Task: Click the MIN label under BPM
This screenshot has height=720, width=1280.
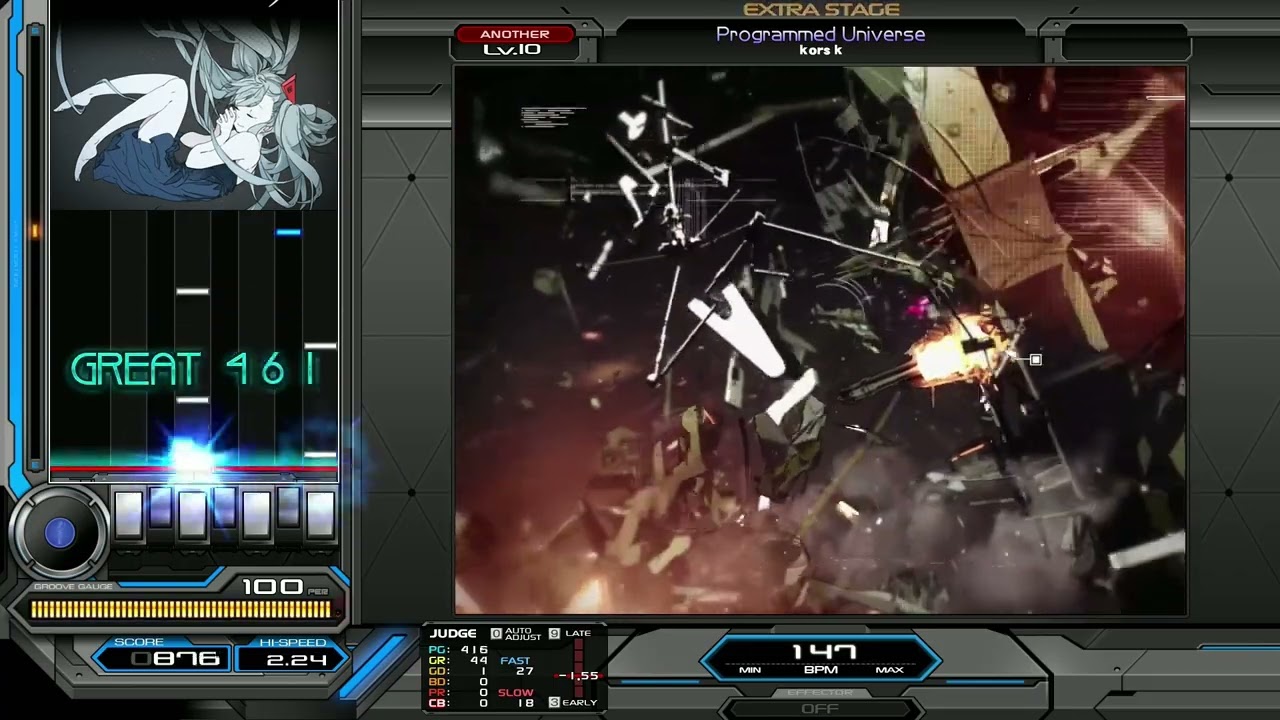Action: click(750, 670)
